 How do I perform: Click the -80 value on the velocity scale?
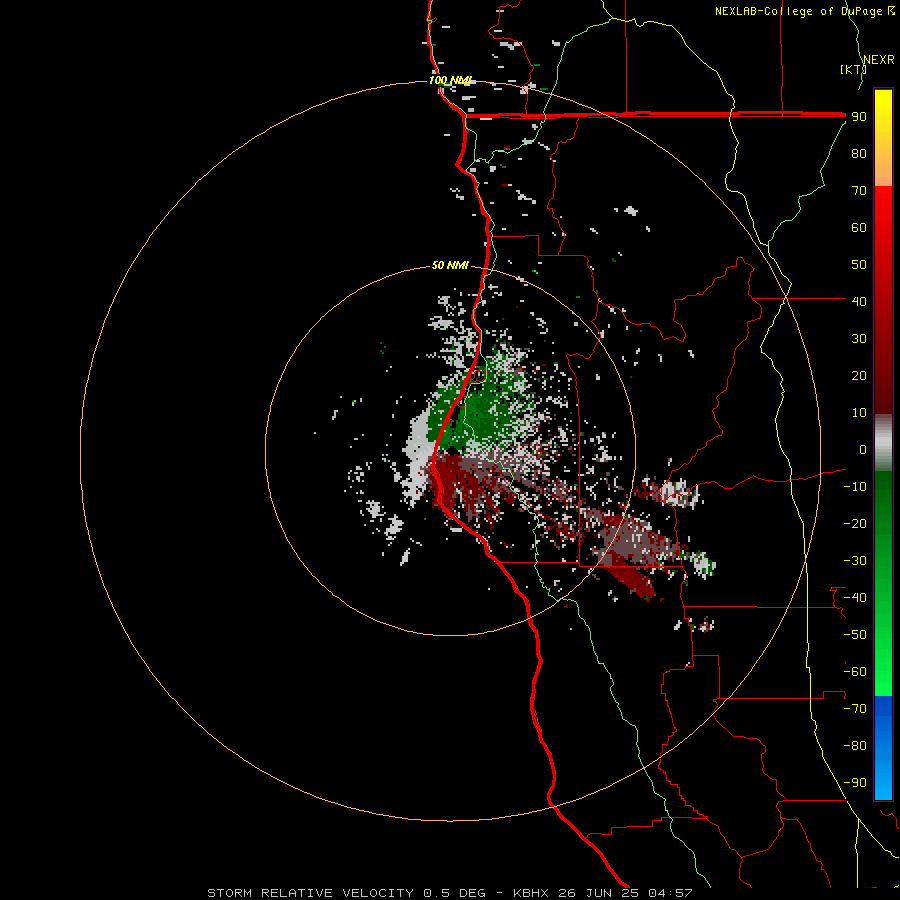coord(855,746)
